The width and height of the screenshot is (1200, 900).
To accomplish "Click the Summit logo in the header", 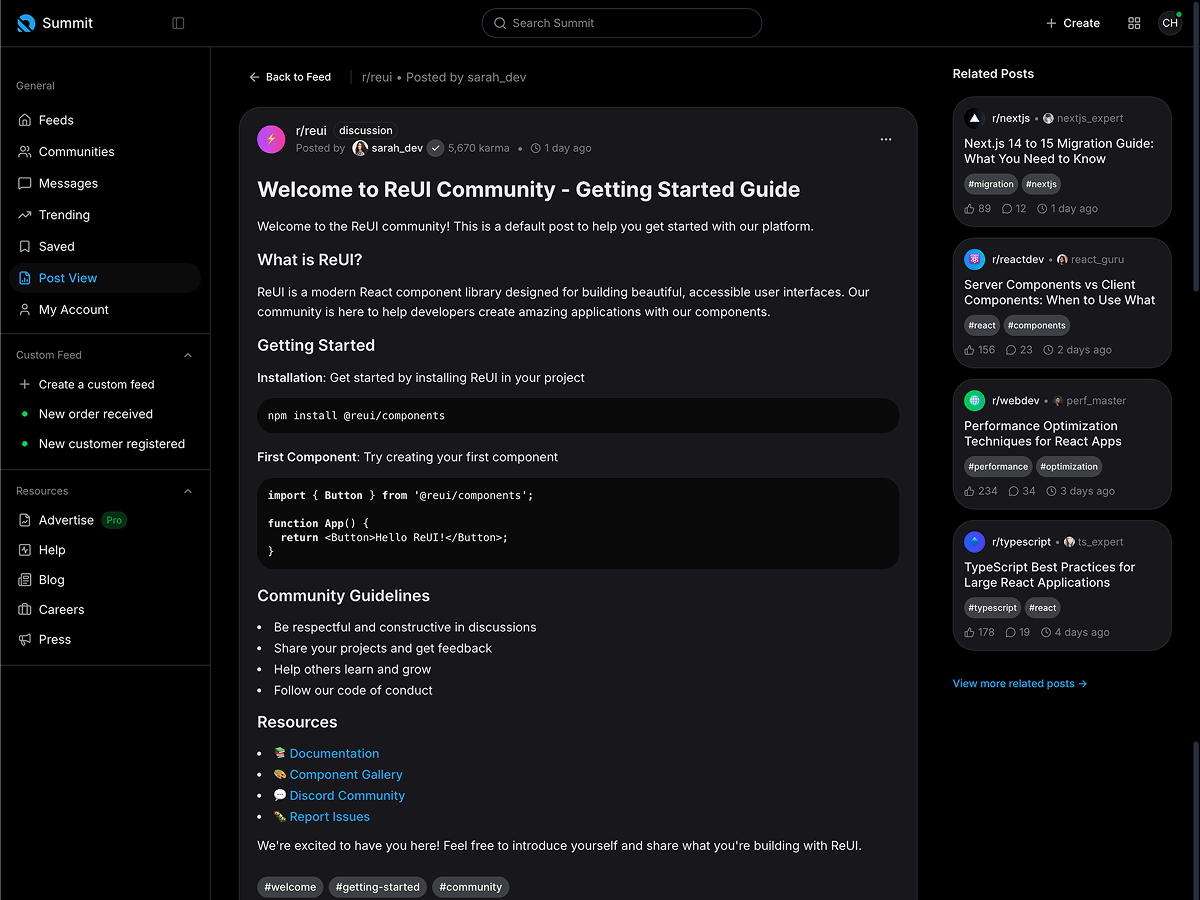I will pos(24,22).
